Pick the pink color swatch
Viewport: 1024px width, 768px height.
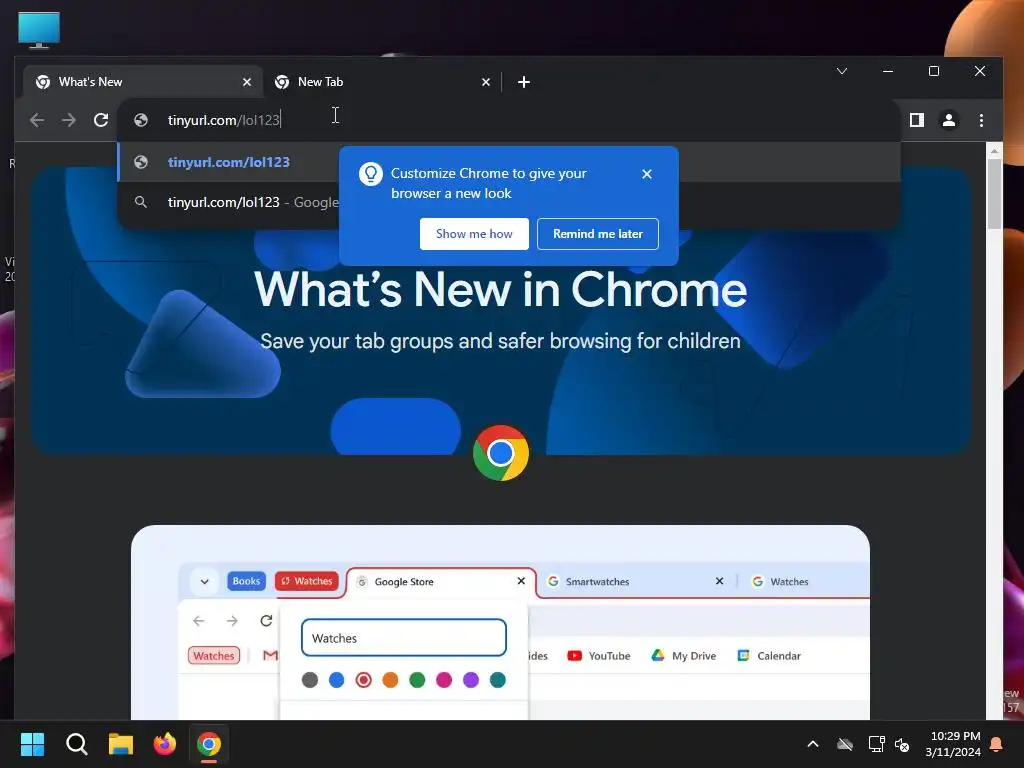click(444, 680)
